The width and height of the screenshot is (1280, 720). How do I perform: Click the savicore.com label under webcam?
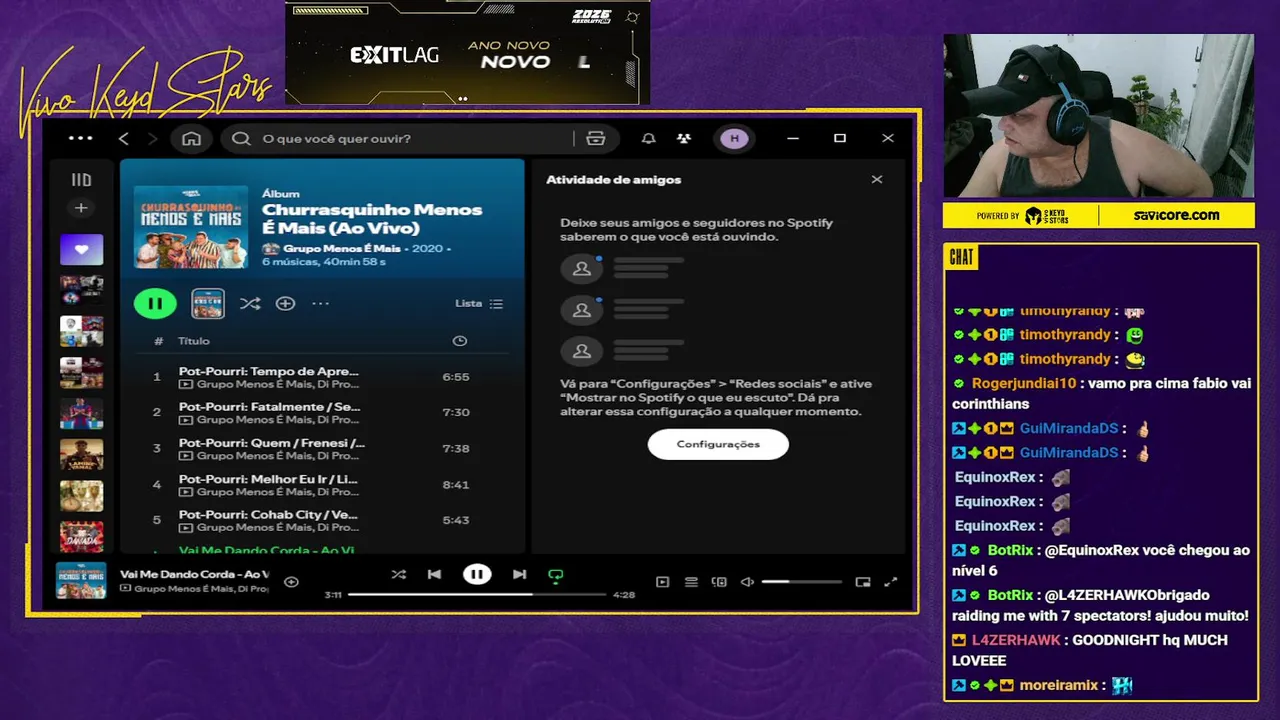(x=1176, y=215)
